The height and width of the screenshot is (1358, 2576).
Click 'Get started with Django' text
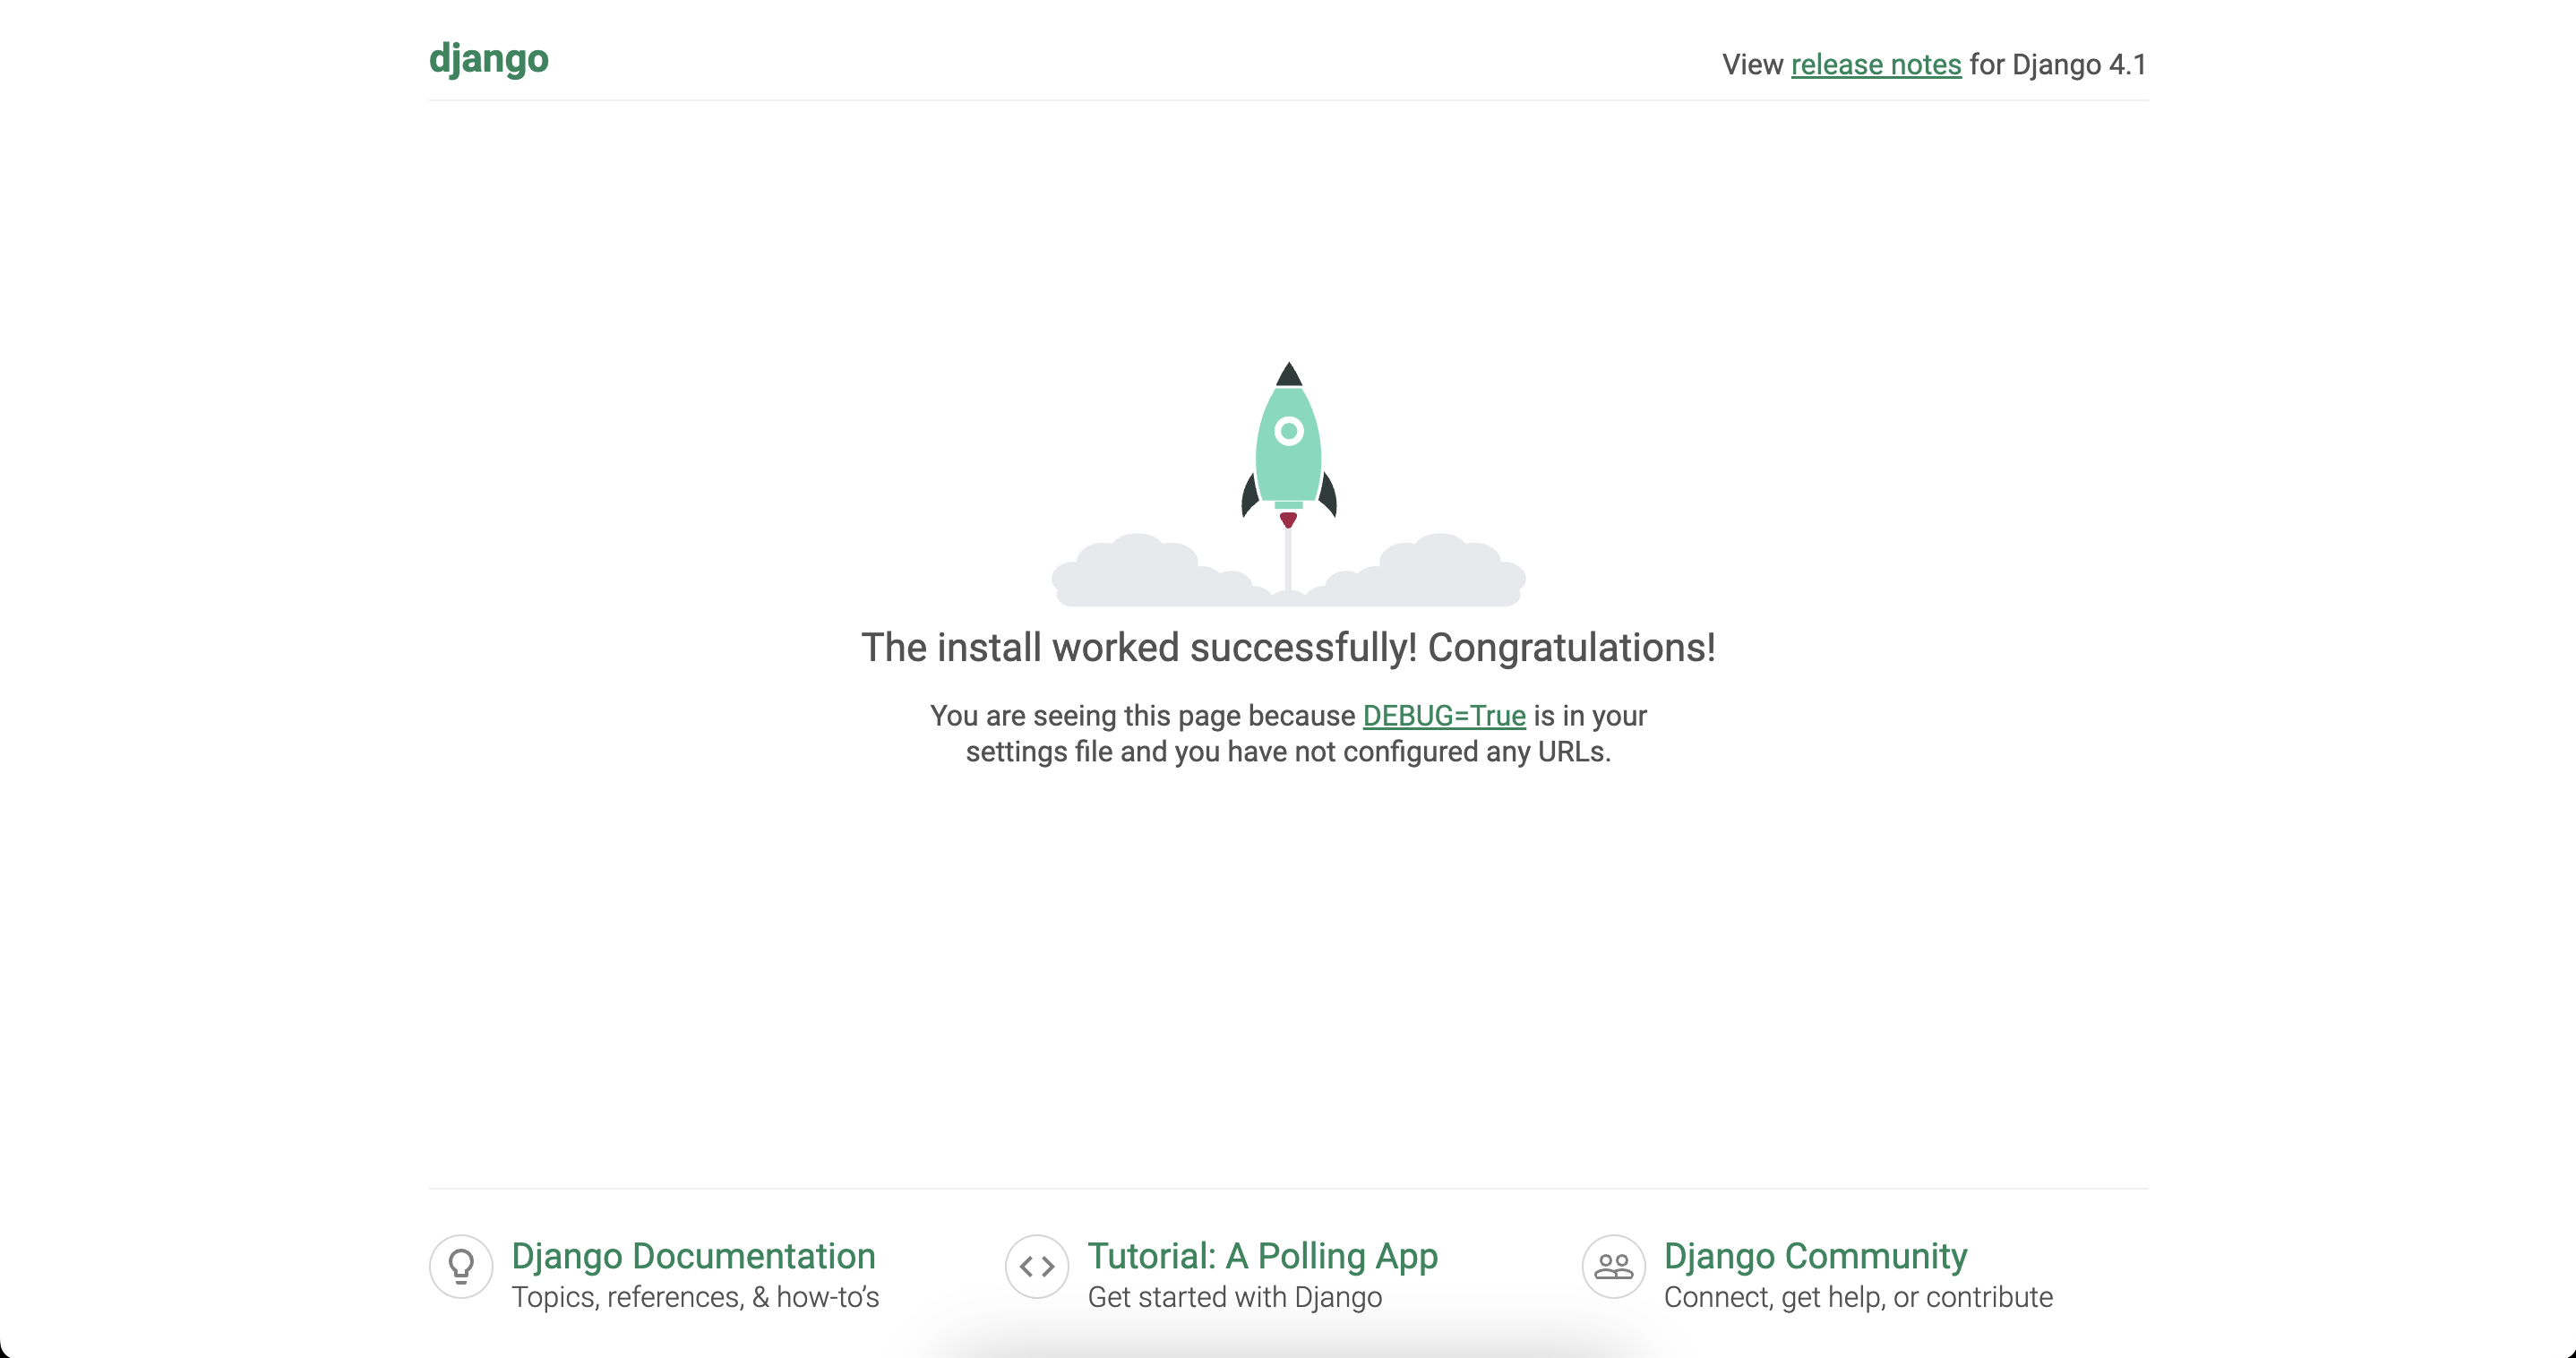click(x=1235, y=1297)
